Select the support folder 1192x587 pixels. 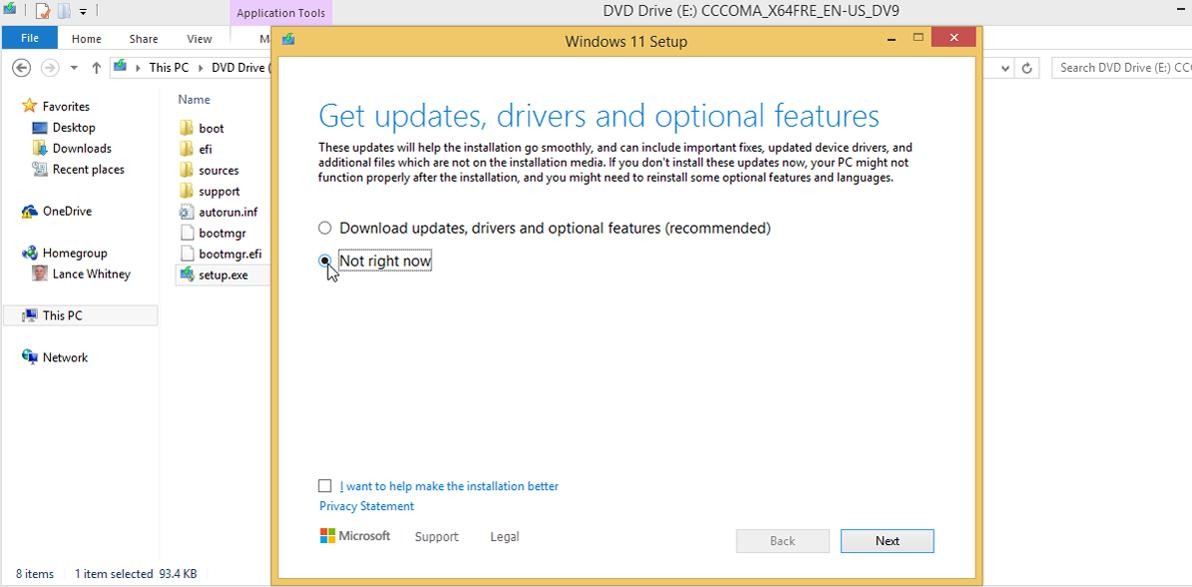[x=219, y=192]
